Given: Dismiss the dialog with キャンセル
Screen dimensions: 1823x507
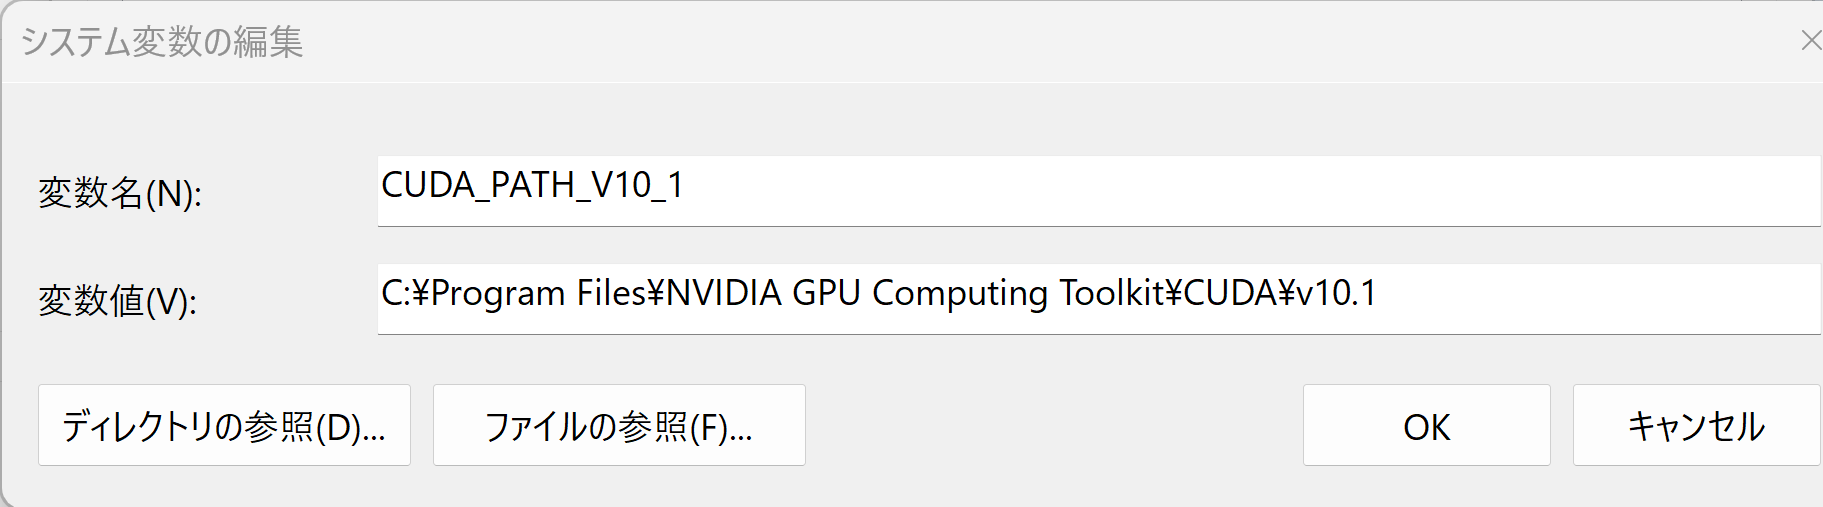Looking at the screenshot, I should pyautogui.click(x=1696, y=425).
